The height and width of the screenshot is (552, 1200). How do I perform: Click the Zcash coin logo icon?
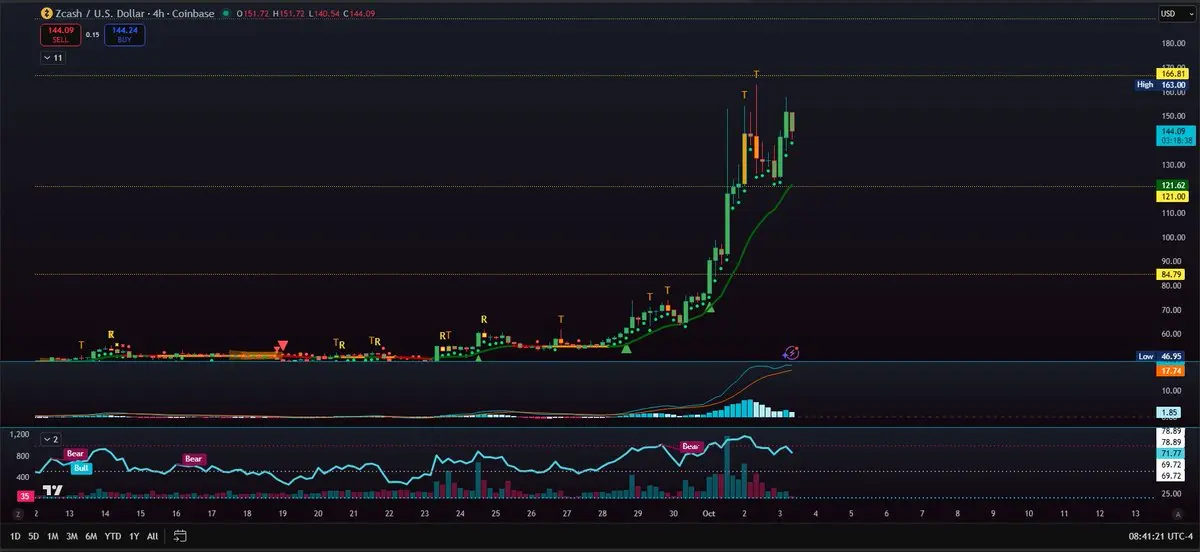[45, 13]
